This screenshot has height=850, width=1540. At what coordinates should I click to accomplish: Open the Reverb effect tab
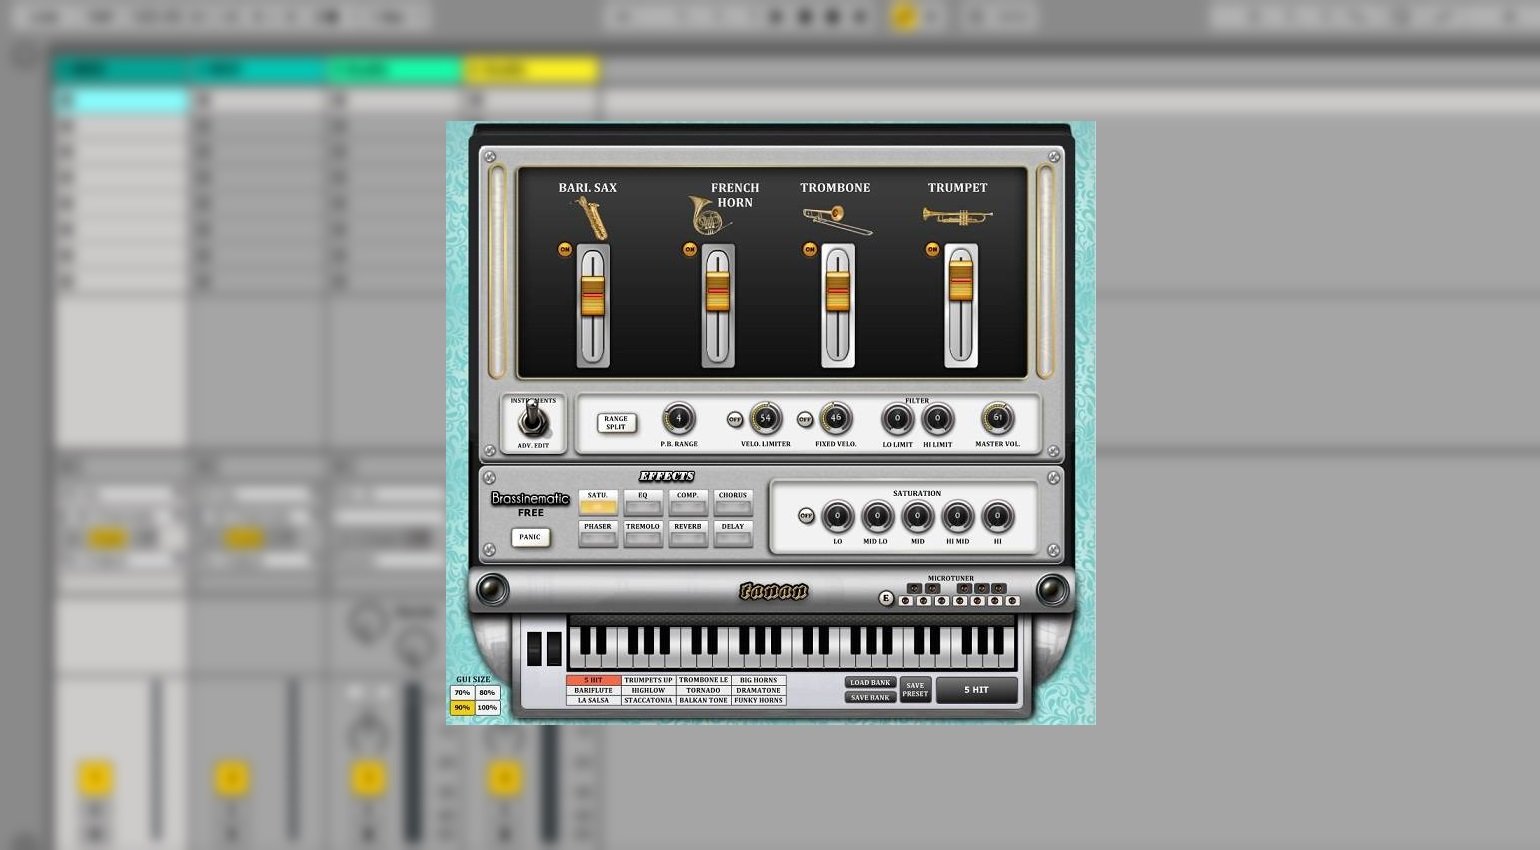click(687, 533)
